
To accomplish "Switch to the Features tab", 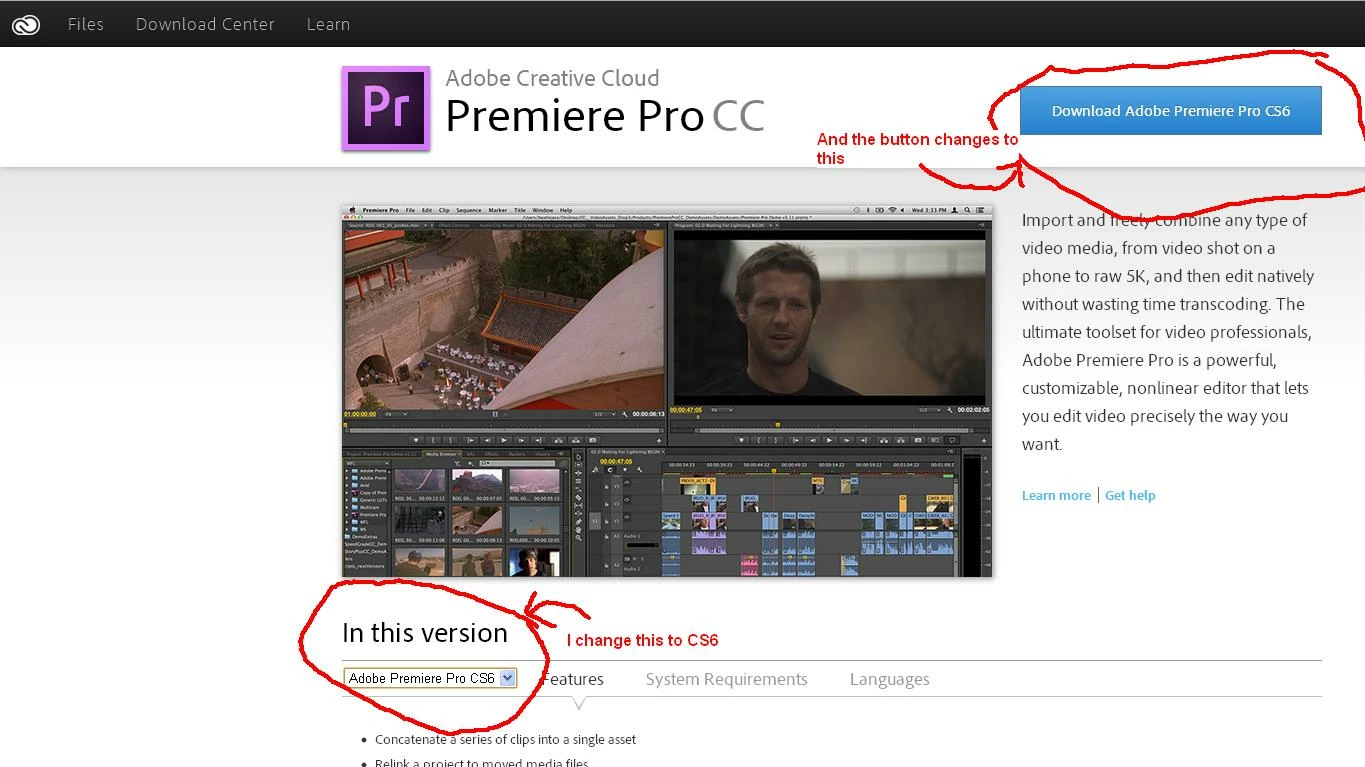I will (x=573, y=679).
